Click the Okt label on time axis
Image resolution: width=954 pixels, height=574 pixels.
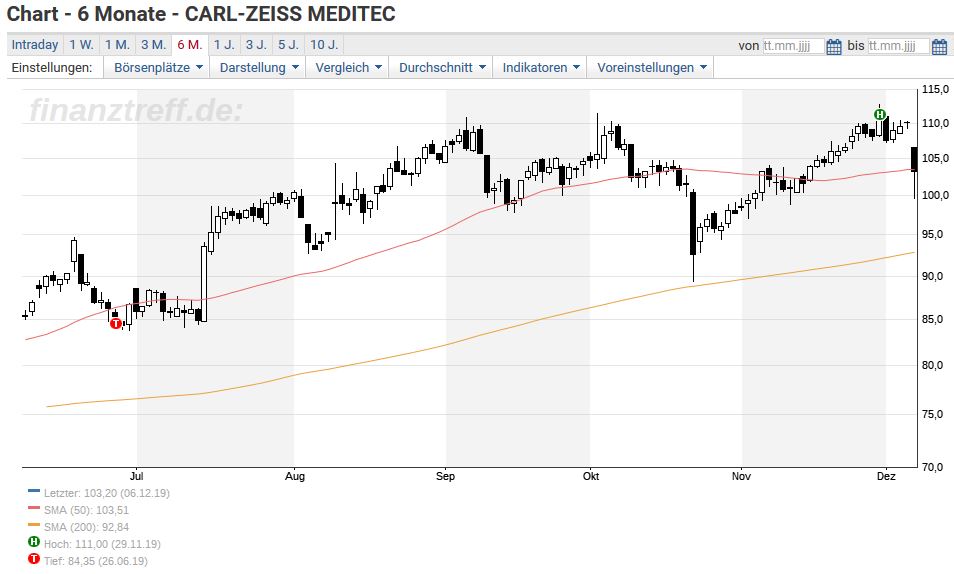(591, 476)
